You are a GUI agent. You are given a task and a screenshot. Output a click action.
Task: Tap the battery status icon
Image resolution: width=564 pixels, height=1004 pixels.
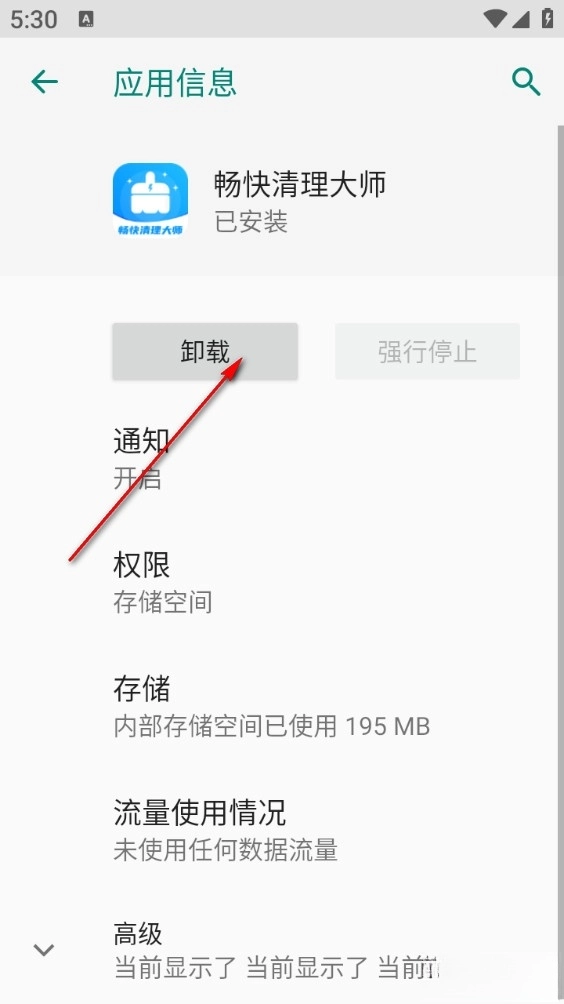pyautogui.click(x=547, y=18)
